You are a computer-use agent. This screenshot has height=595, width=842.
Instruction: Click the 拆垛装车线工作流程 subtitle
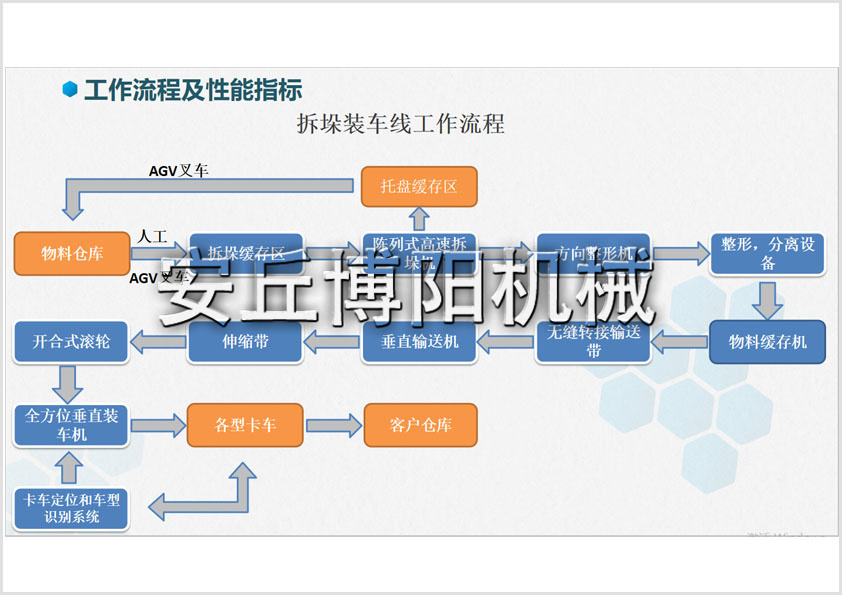pos(400,124)
